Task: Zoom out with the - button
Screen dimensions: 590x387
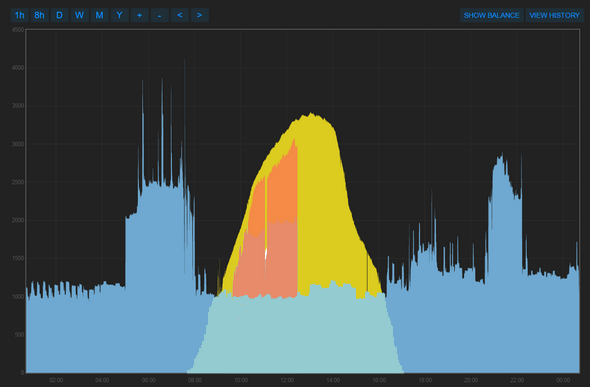Action: coord(160,15)
